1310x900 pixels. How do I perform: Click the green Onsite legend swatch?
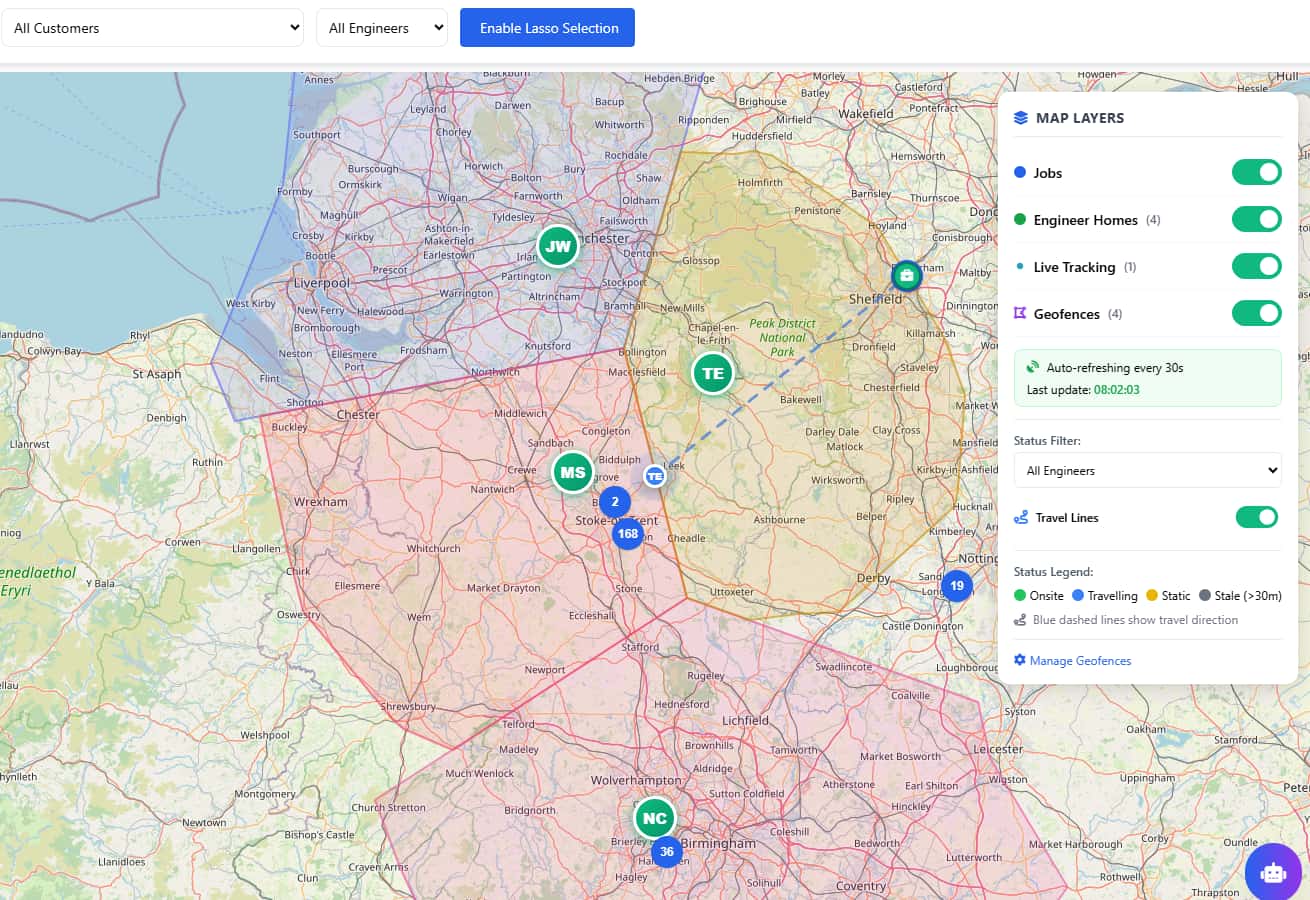coord(1020,595)
